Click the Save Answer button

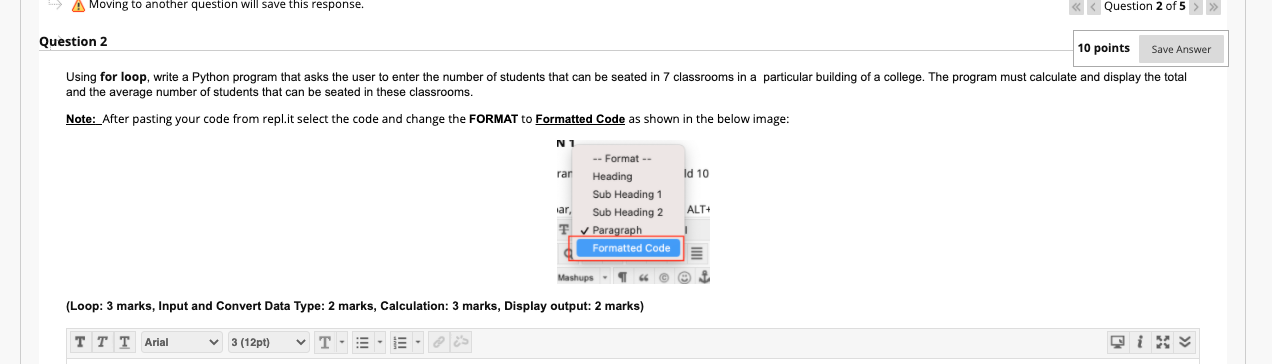click(x=1180, y=49)
